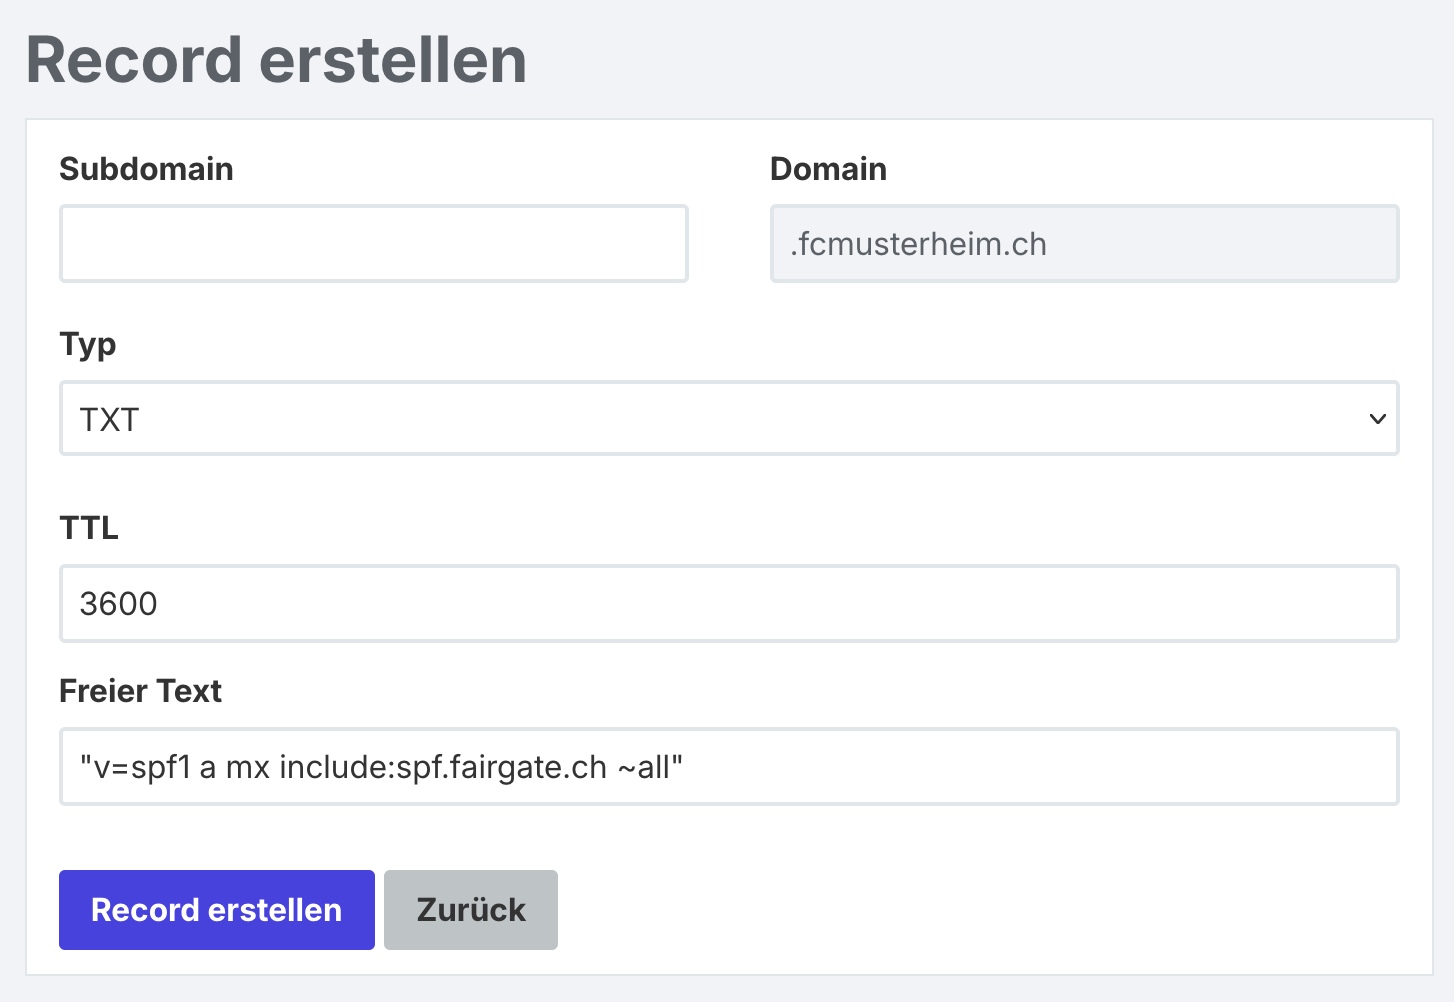The image size is (1454, 1002).
Task: Click the 3600 value in TTL
Action: point(118,604)
